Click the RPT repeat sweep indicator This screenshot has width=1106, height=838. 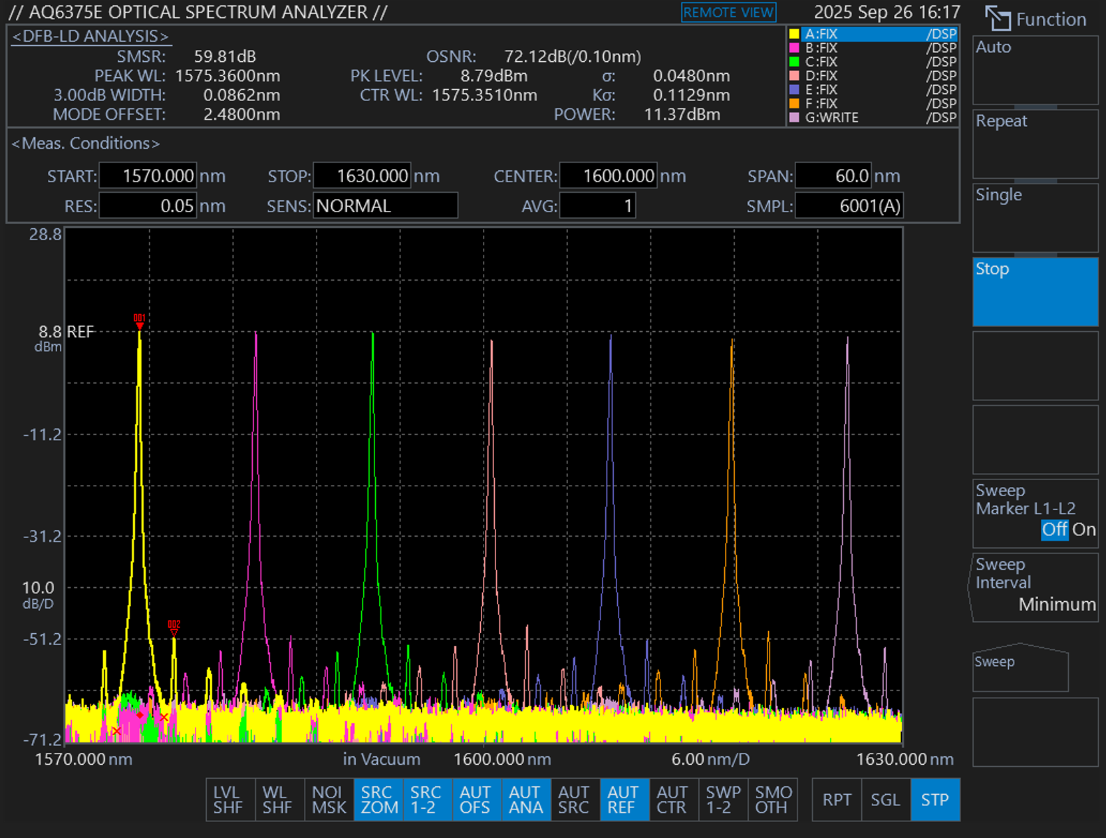[x=837, y=799]
